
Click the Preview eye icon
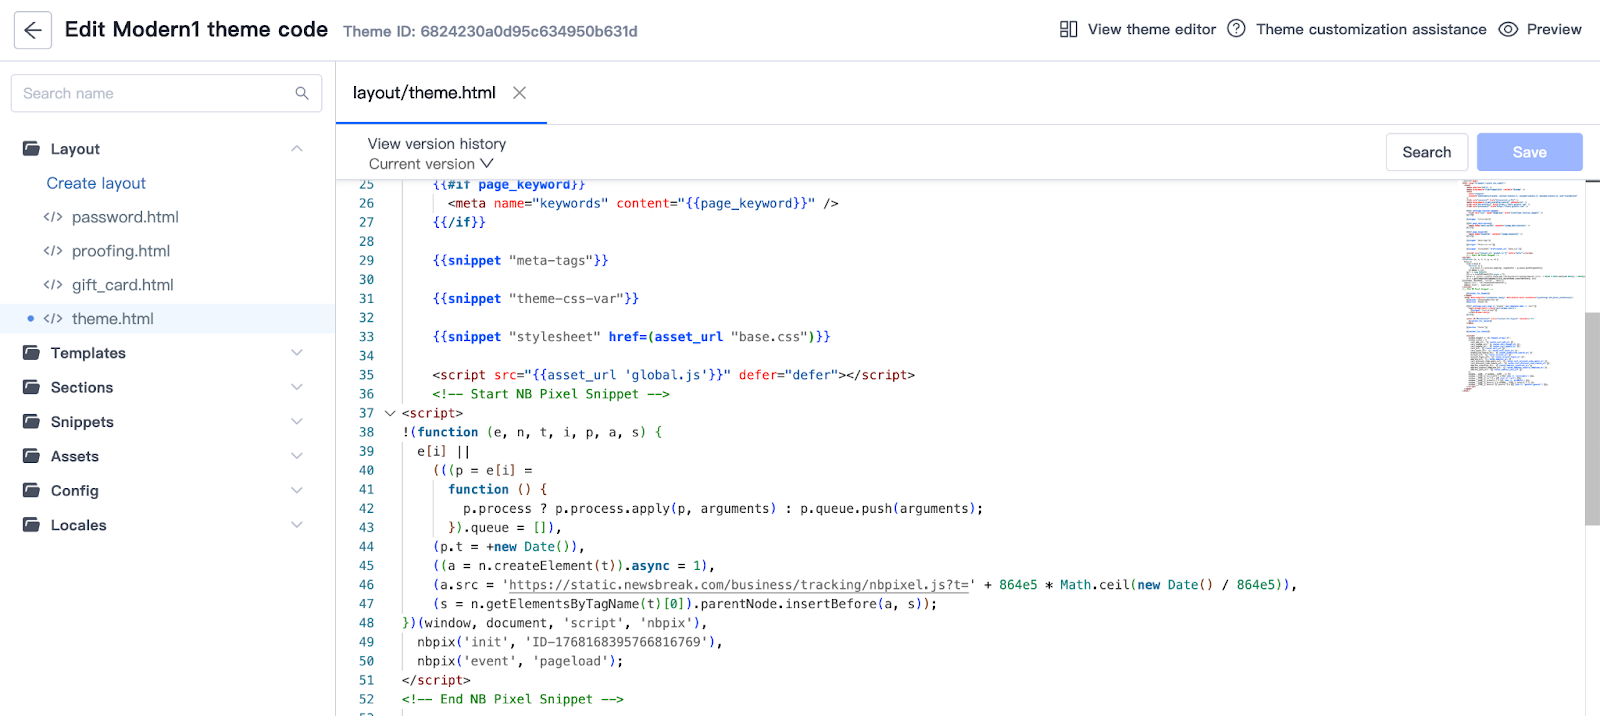click(x=1509, y=30)
